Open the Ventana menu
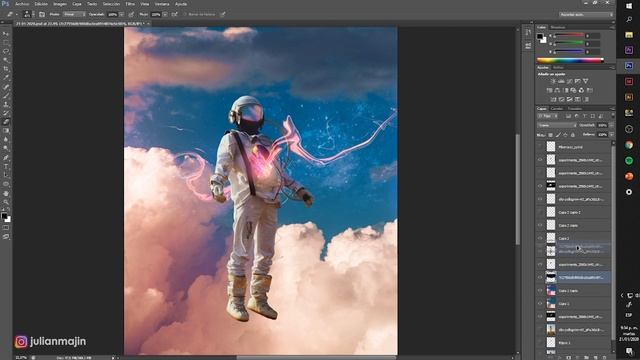 [x=162, y=4]
